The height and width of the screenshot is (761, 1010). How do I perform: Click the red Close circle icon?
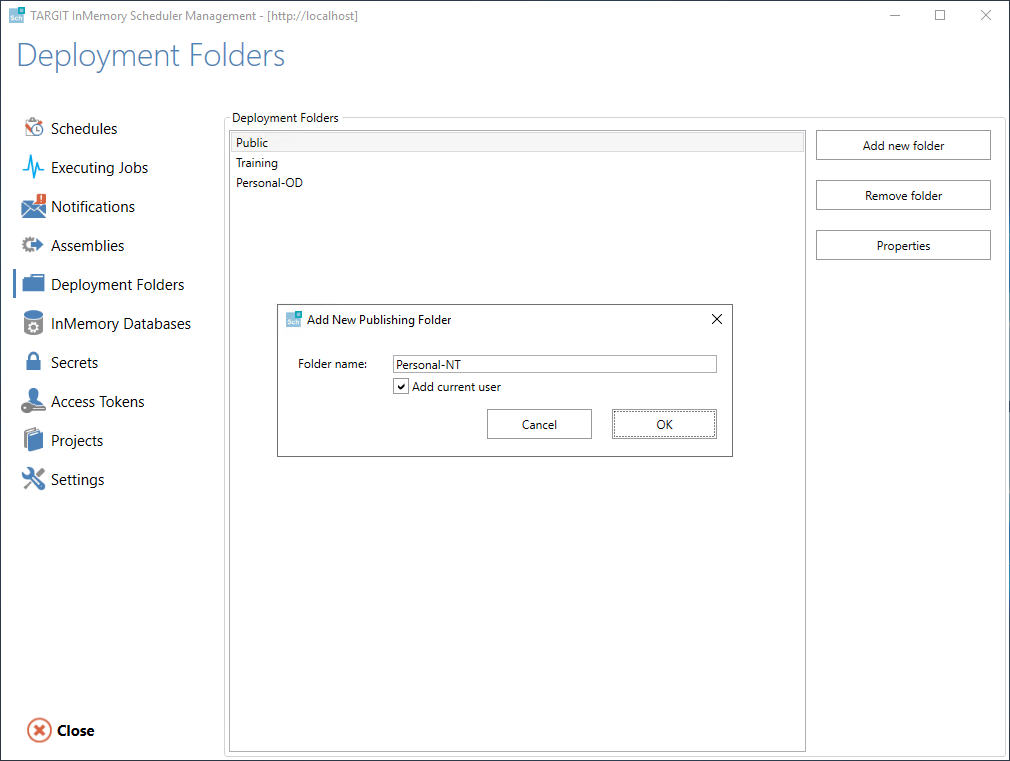click(x=39, y=730)
